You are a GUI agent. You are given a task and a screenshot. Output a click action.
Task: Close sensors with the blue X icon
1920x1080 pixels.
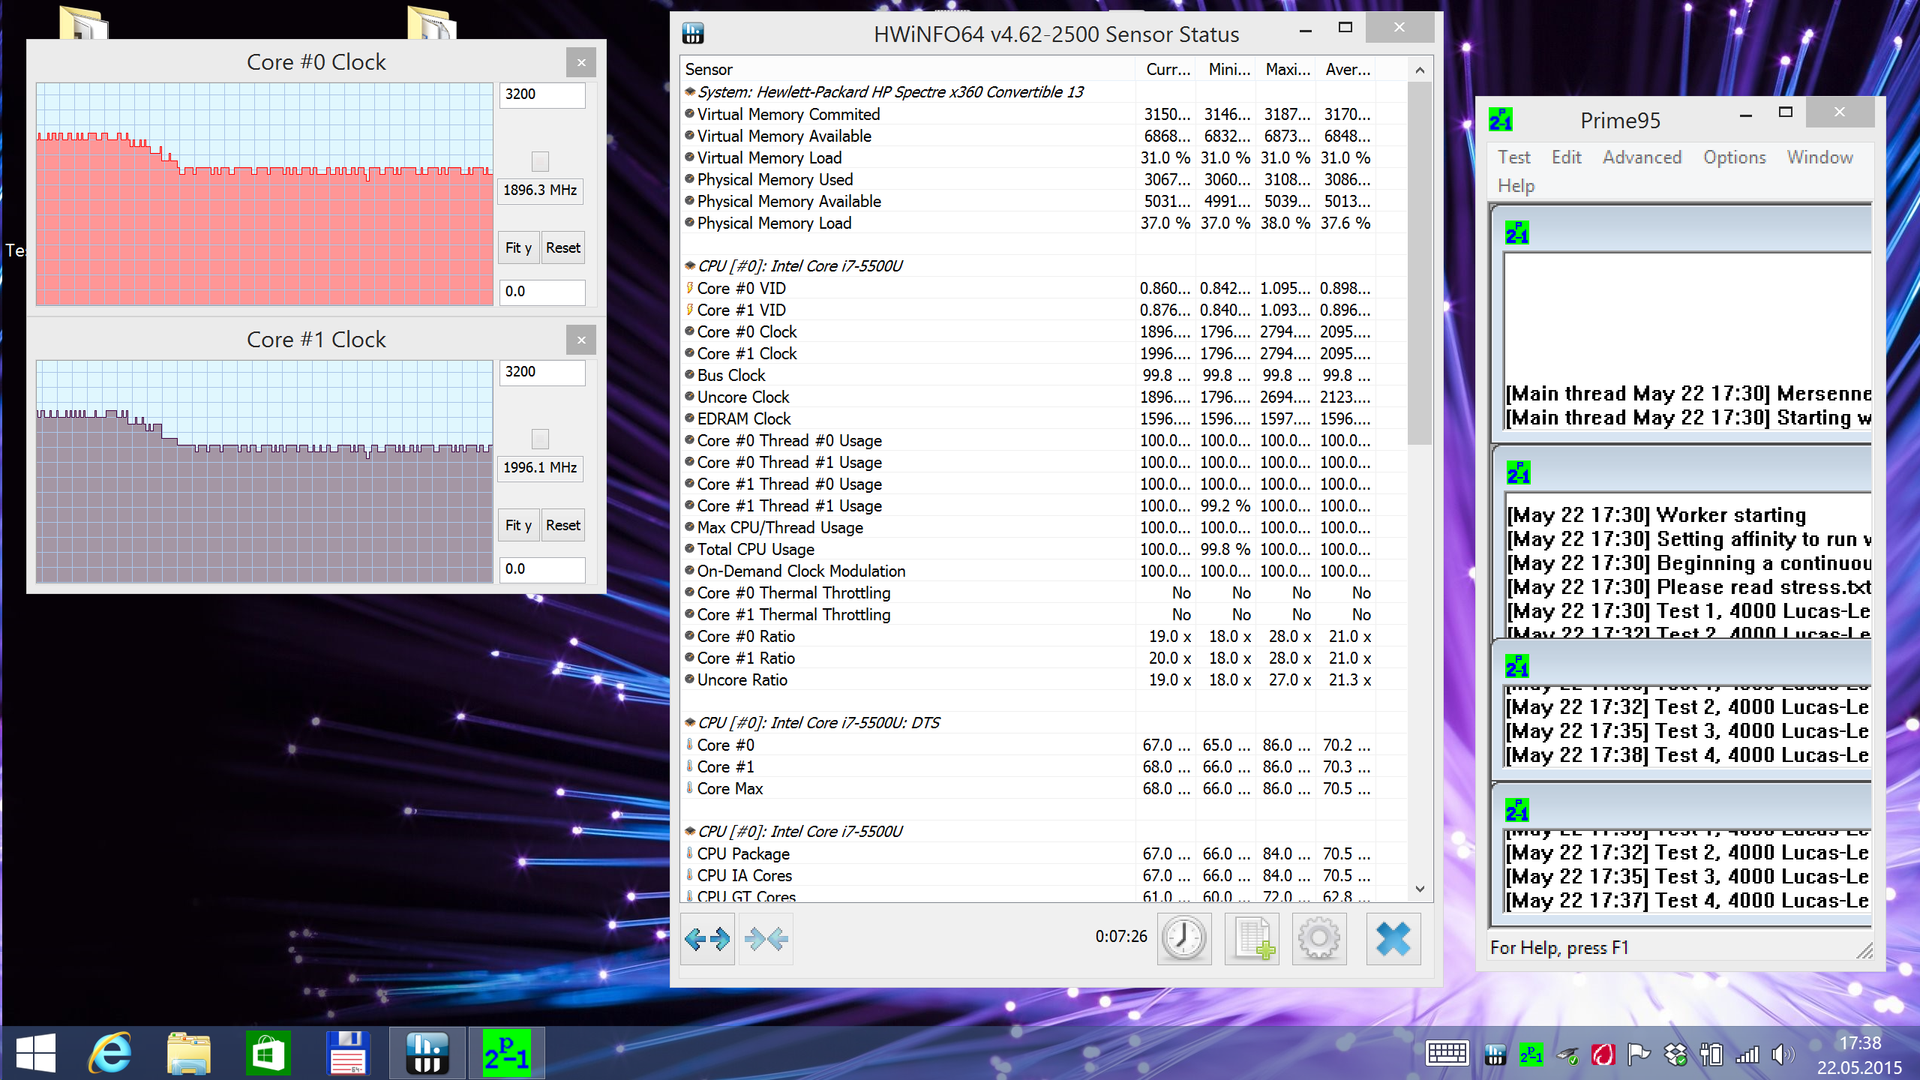(1392, 939)
